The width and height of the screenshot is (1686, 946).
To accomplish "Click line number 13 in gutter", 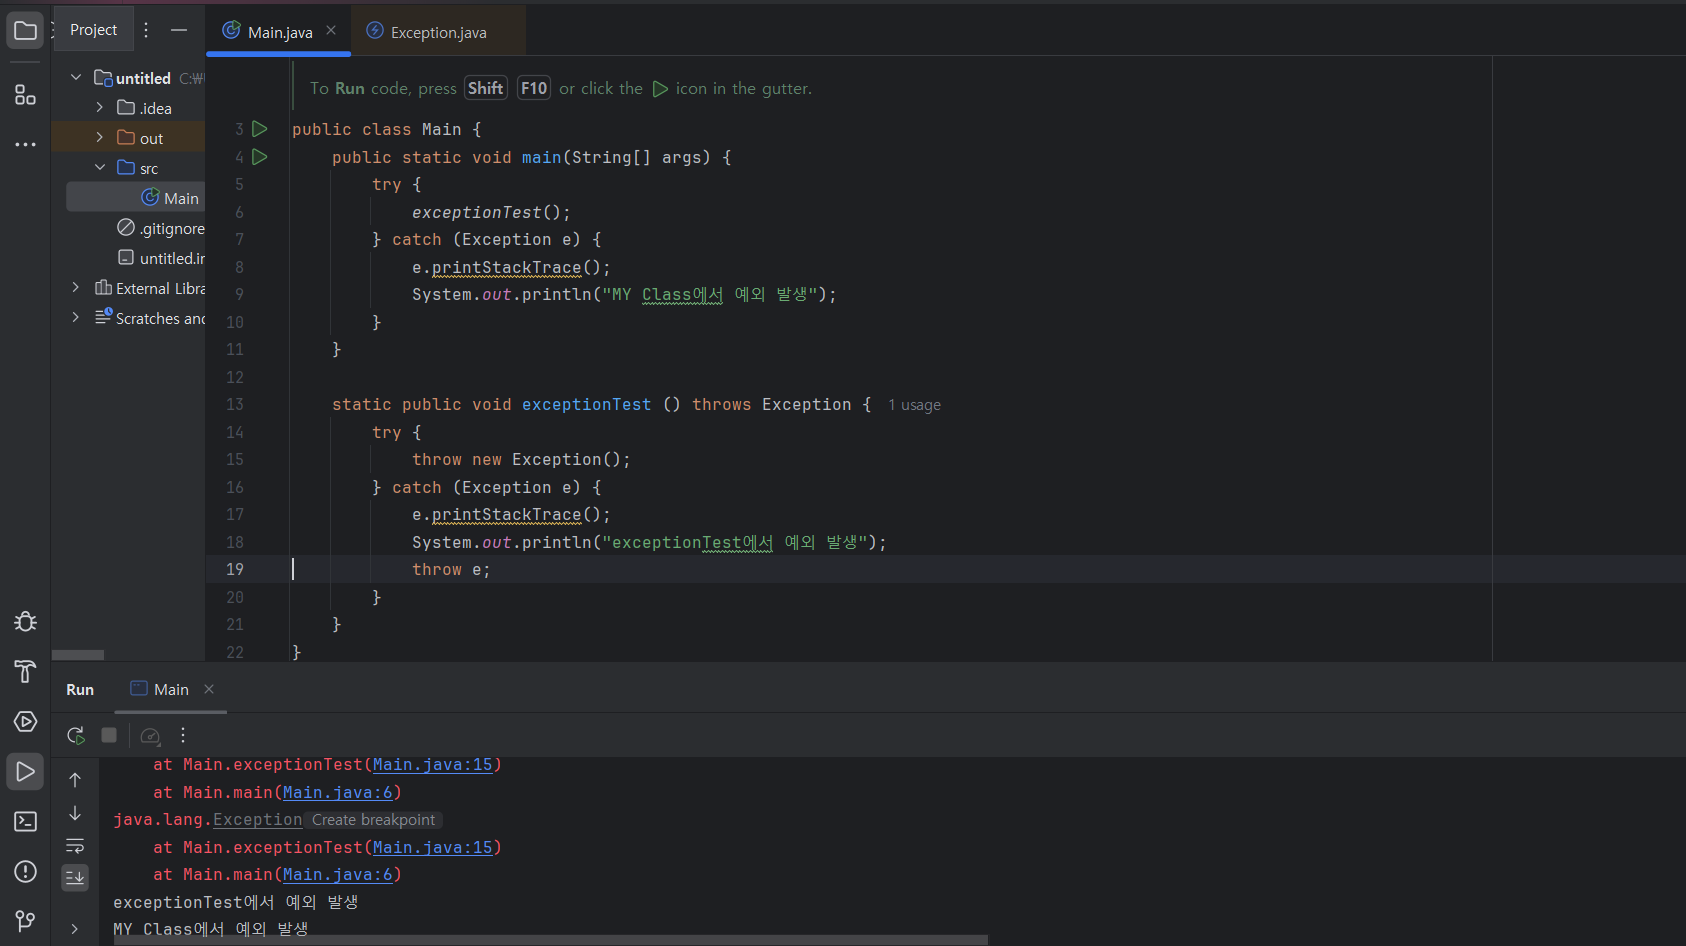I will (235, 404).
